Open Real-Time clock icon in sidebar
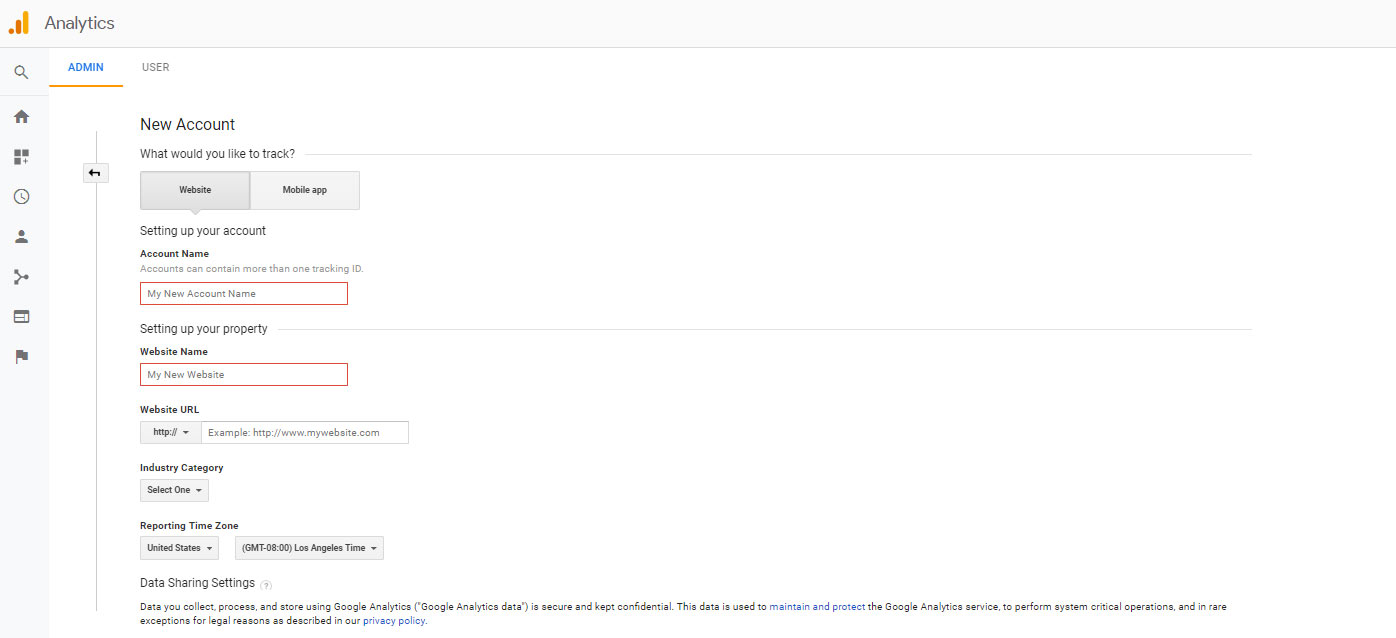Screen dimensions: 1396x638 click(x=21, y=196)
